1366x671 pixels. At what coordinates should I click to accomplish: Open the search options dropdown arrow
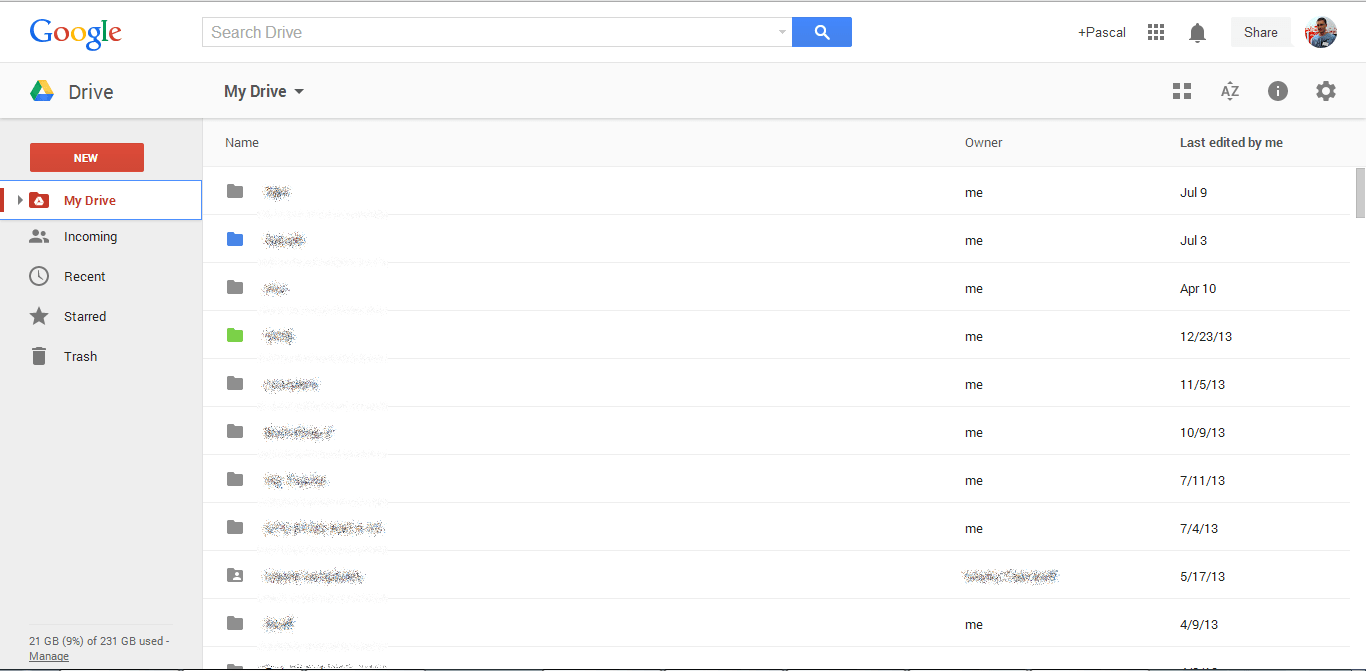click(x=782, y=32)
